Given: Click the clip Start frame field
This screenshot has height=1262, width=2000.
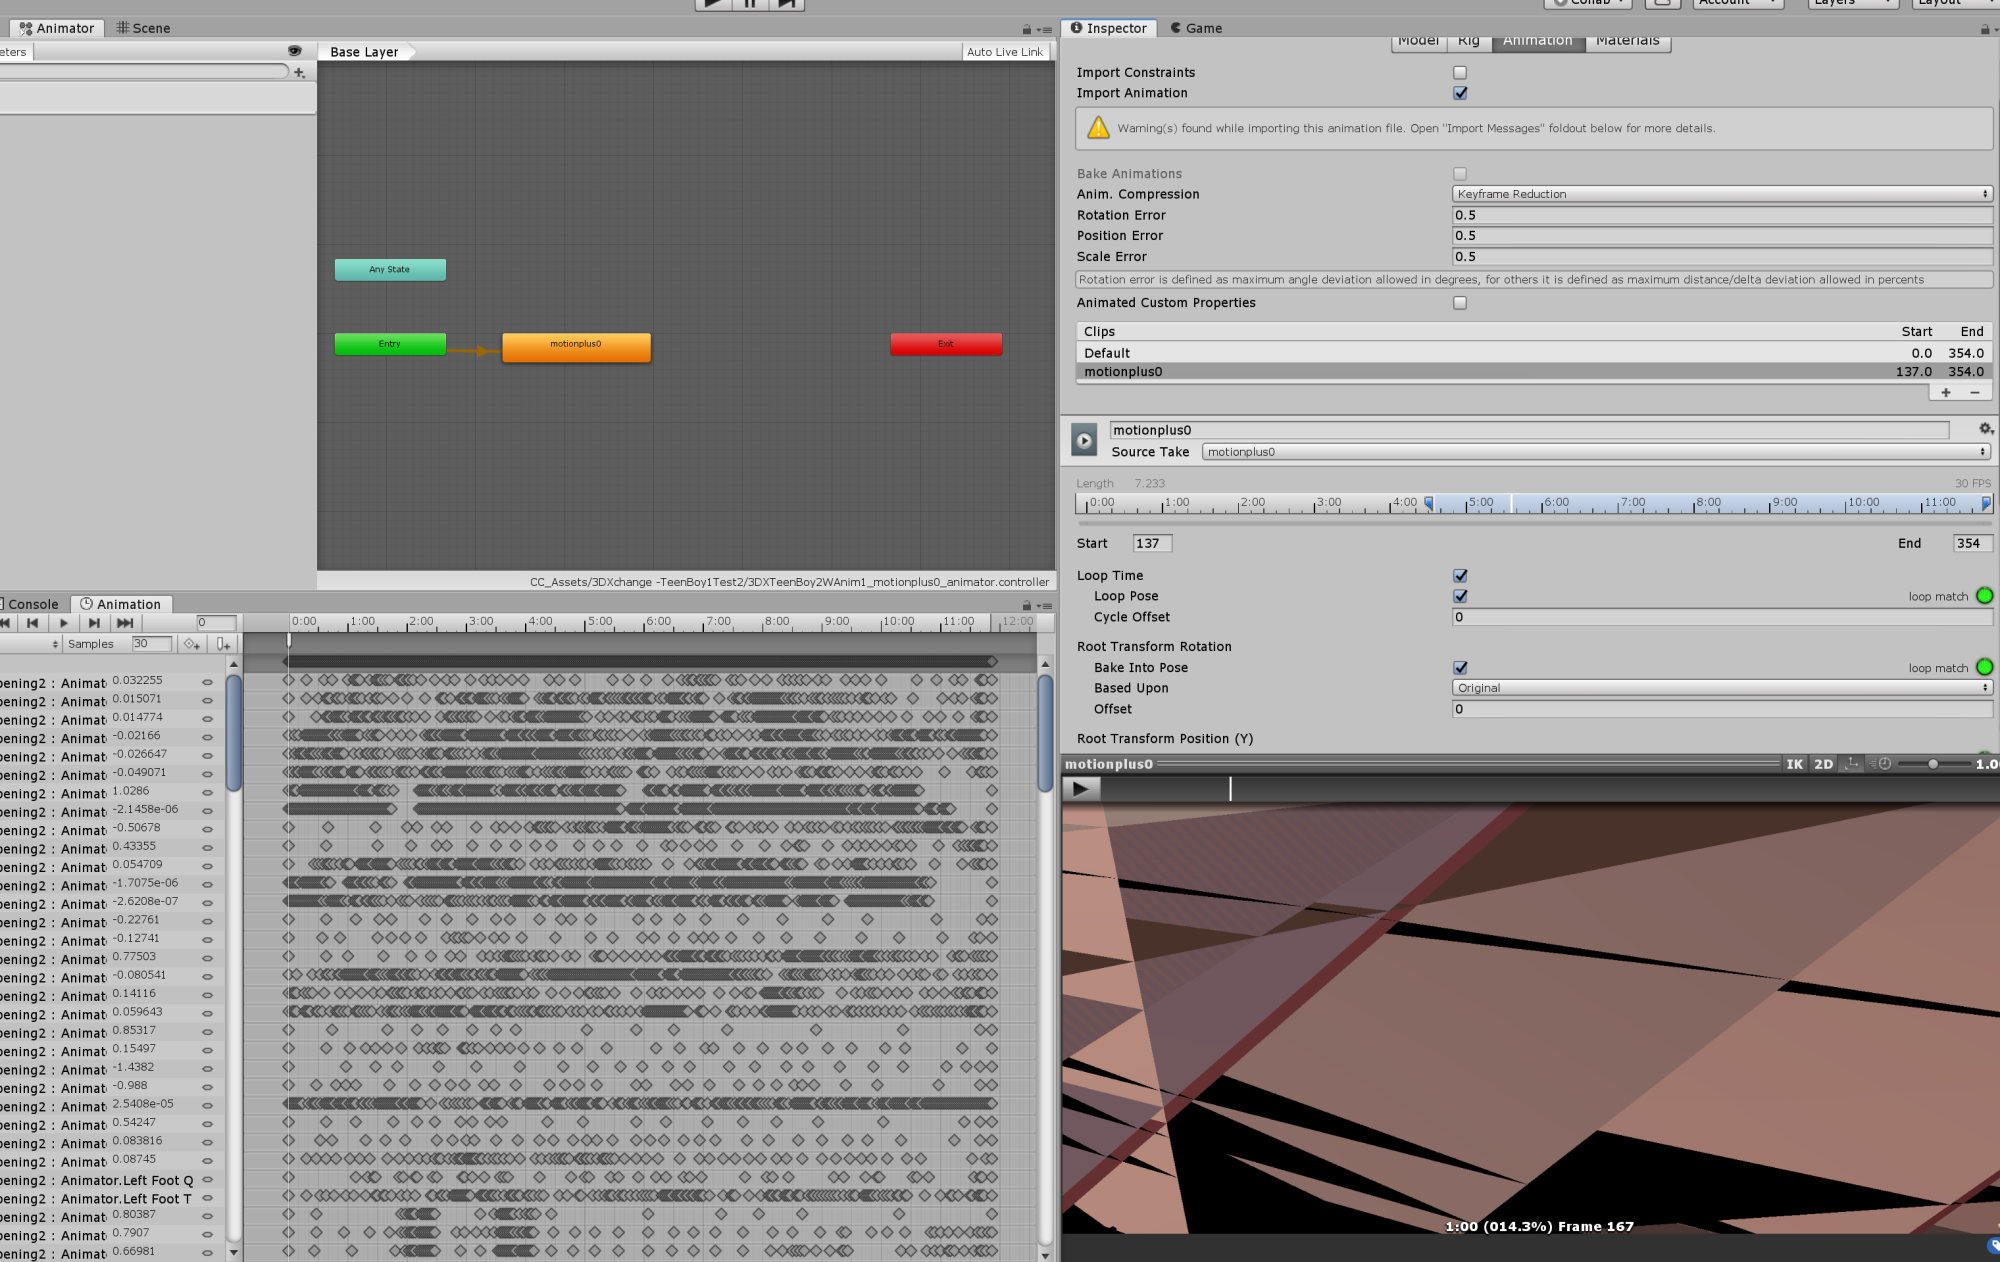Looking at the screenshot, I should point(1152,543).
